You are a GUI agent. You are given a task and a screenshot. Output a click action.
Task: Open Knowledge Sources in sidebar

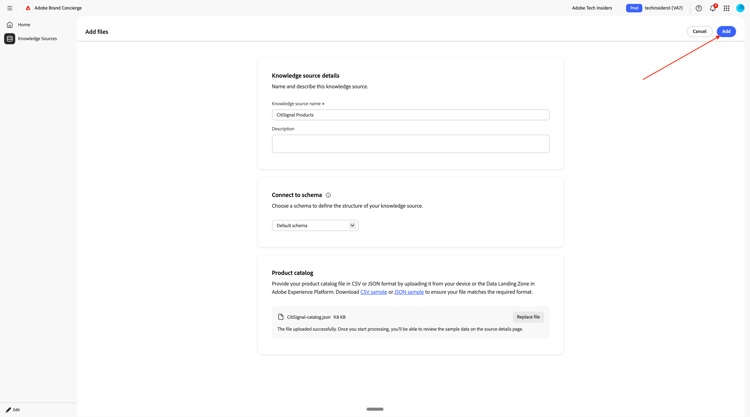[x=39, y=38]
